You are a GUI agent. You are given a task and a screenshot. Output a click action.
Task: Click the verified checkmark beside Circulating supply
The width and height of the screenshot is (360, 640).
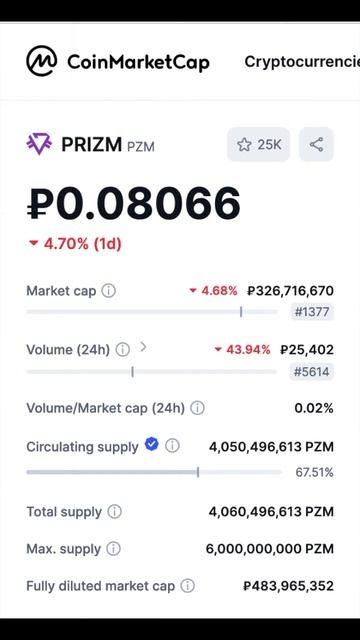pyautogui.click(x=151, y=444)
